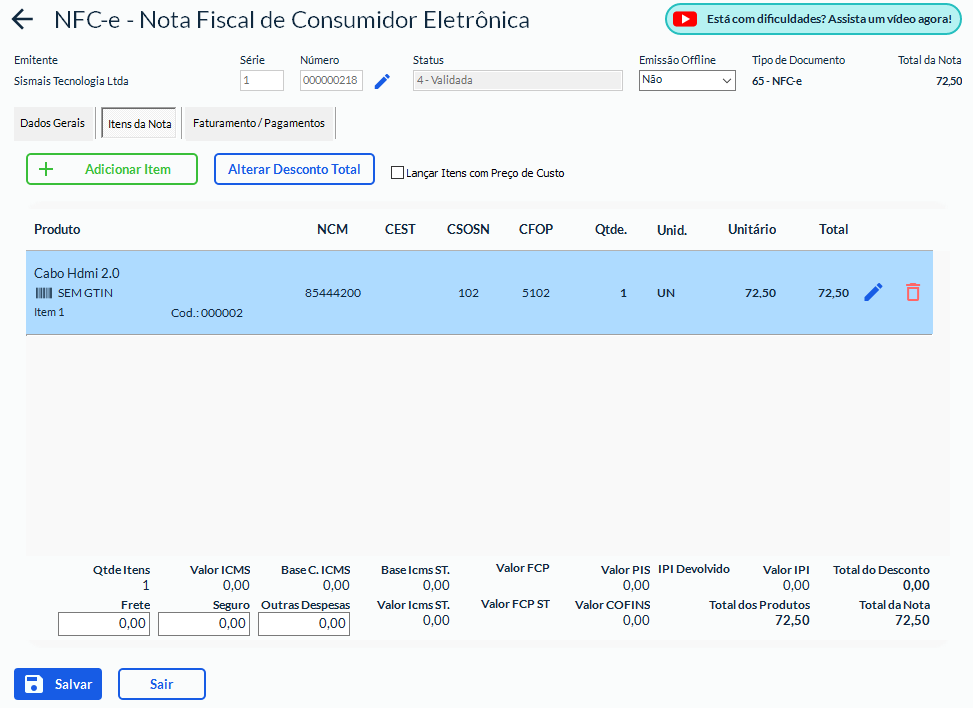Focus the Seguro input field

[x=204, y=624]
